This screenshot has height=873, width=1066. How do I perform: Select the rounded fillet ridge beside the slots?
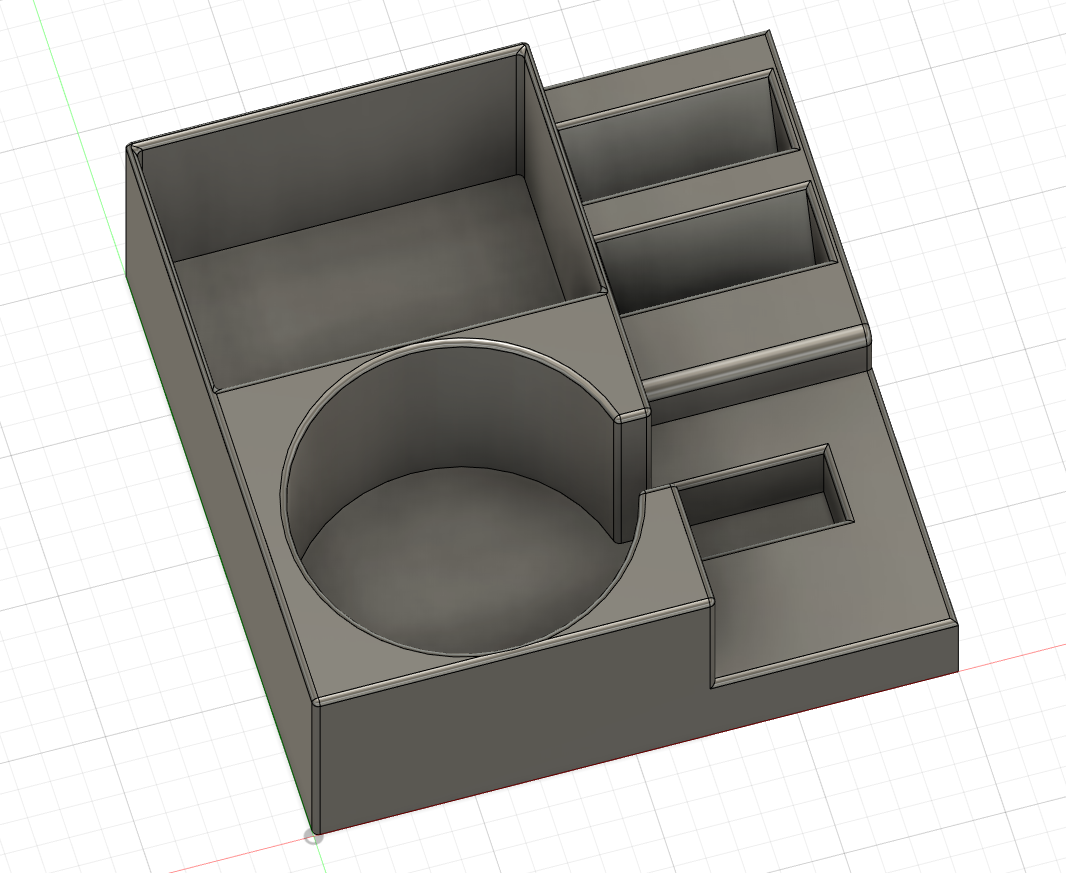[755, 362]
